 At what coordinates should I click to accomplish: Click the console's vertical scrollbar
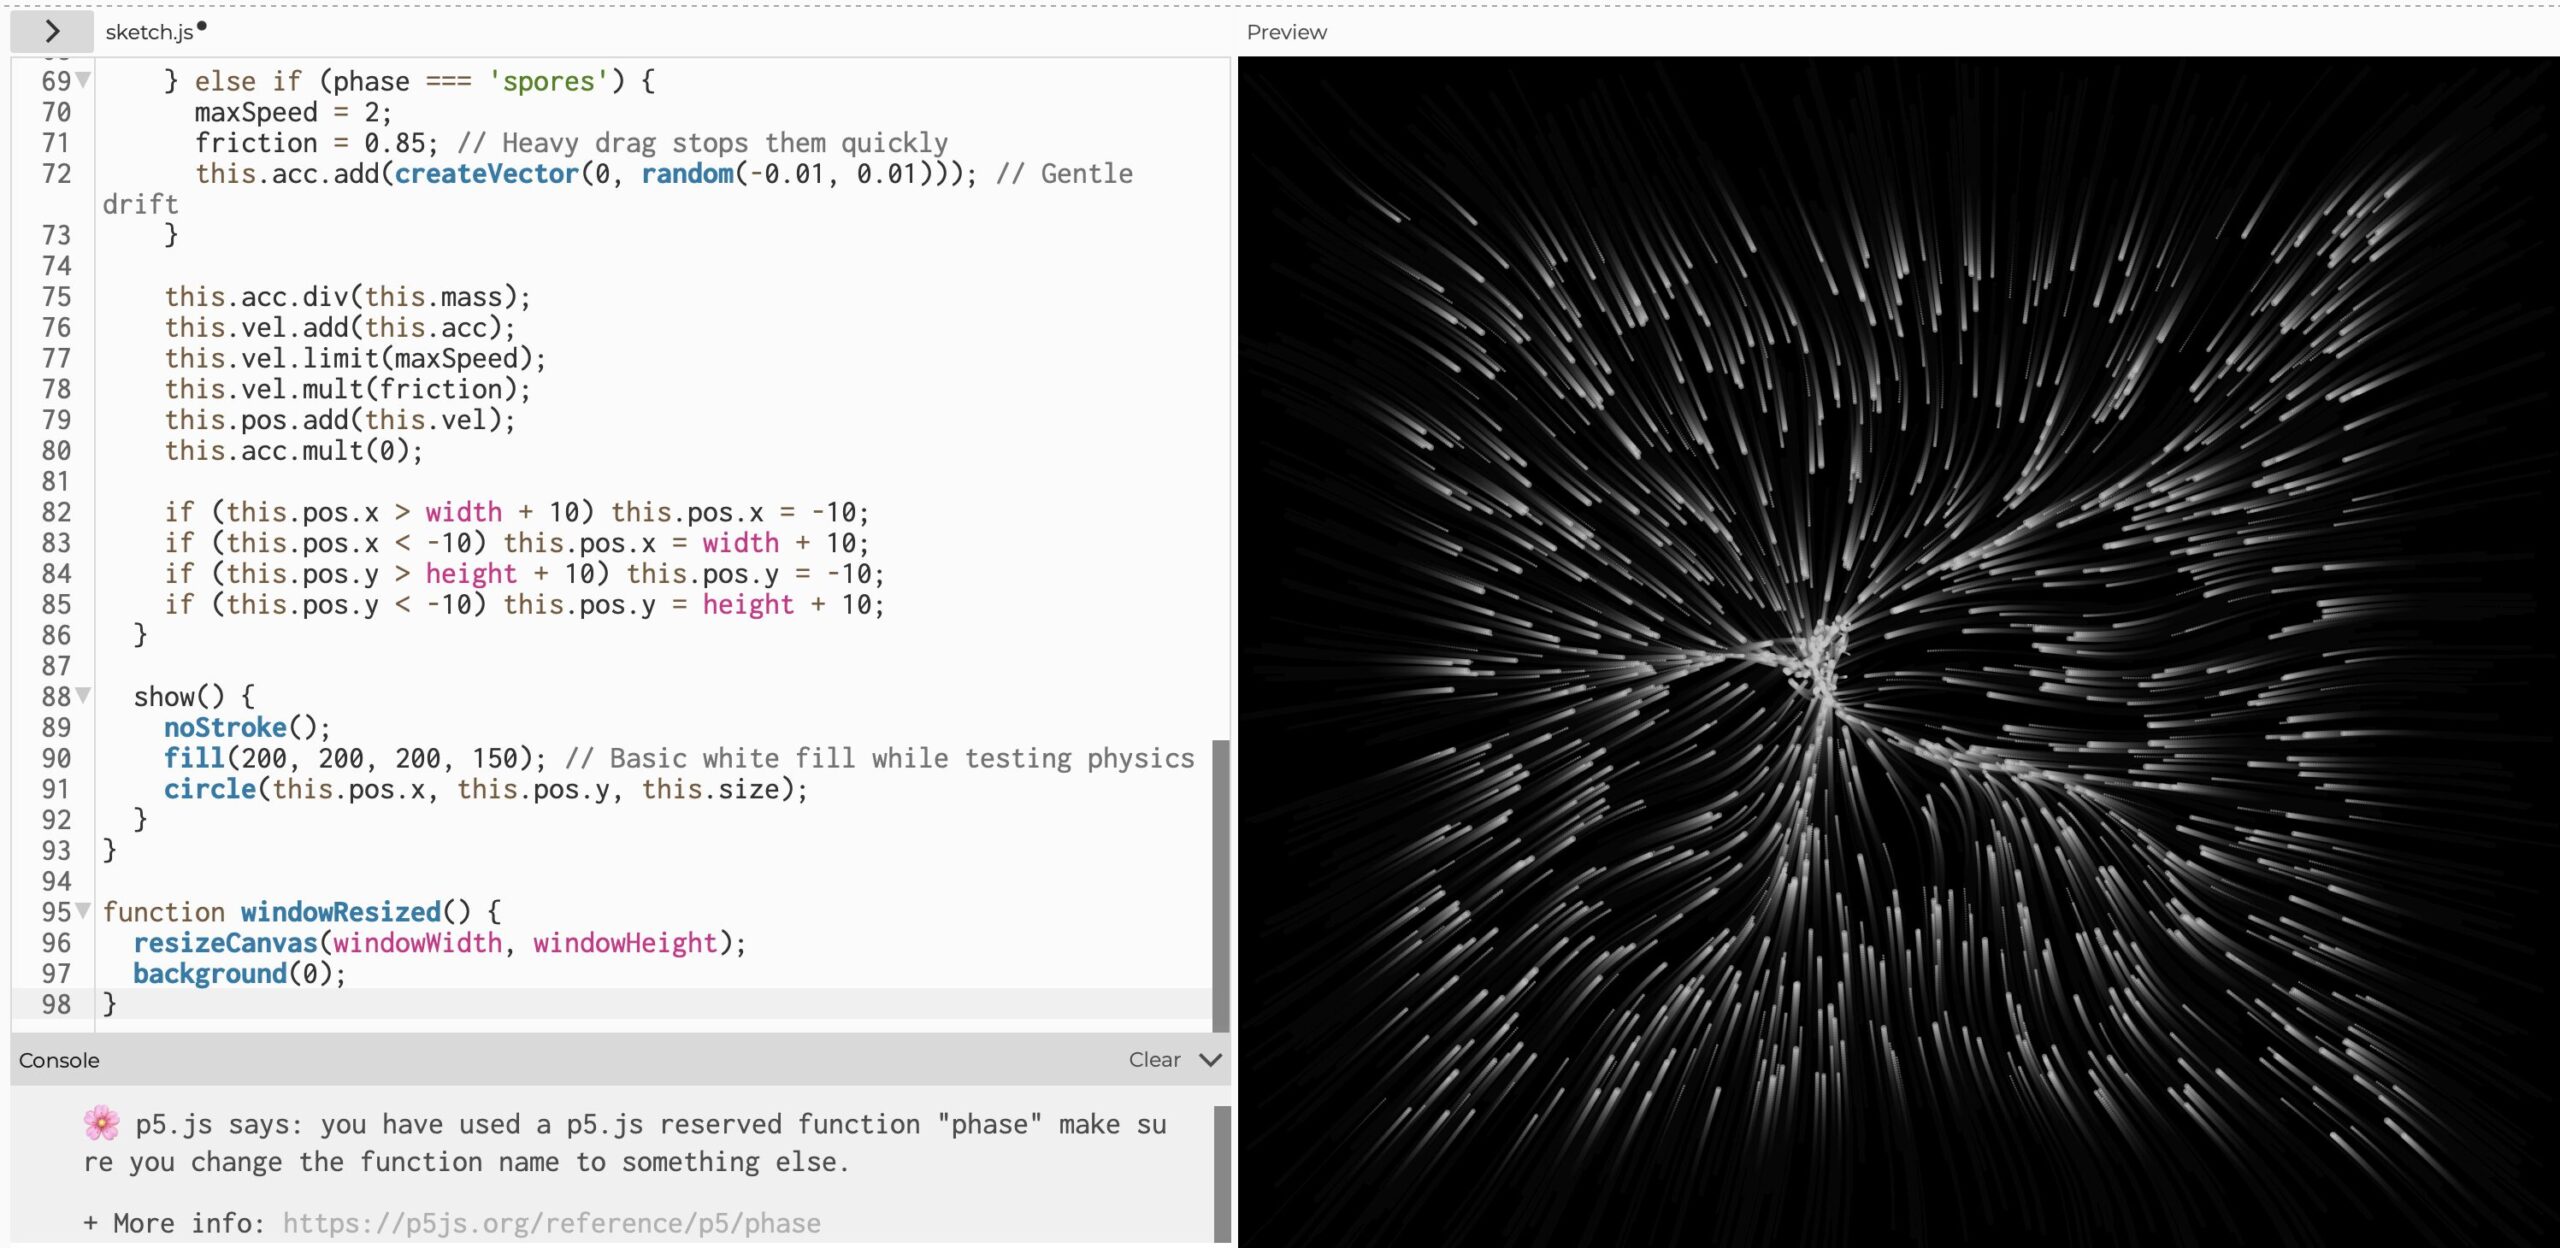(1222, 1172)
